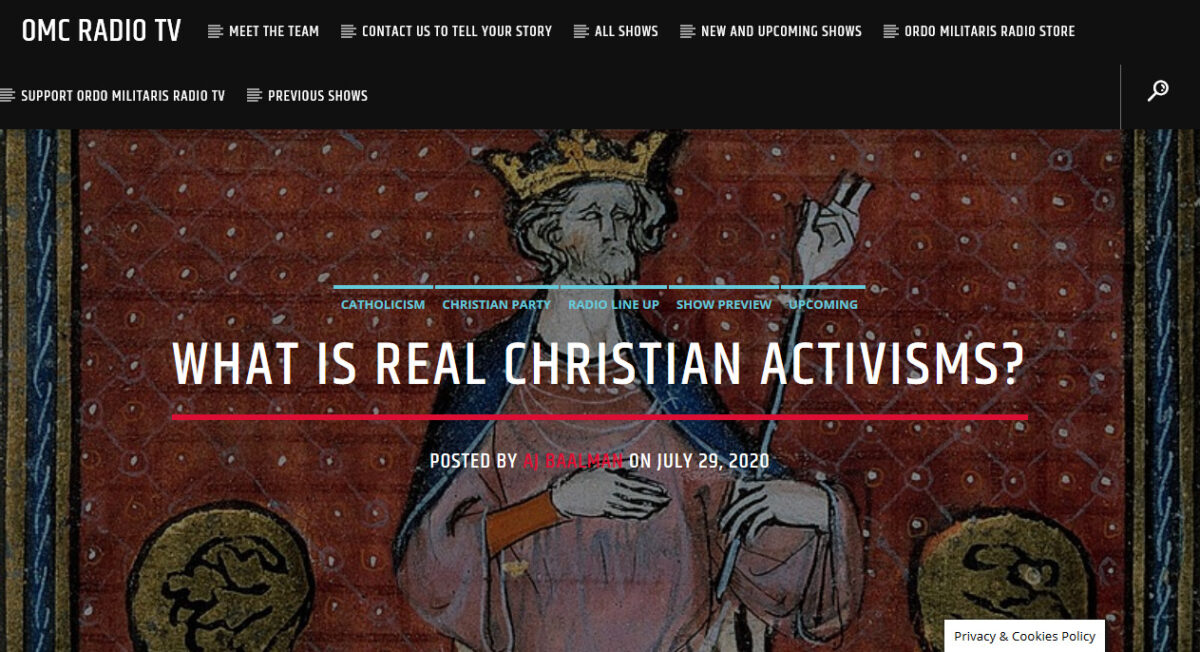Click the icon next to Previous Shows
The image size is (1200, 652).
pyautogui.click(x=254, y=96)
